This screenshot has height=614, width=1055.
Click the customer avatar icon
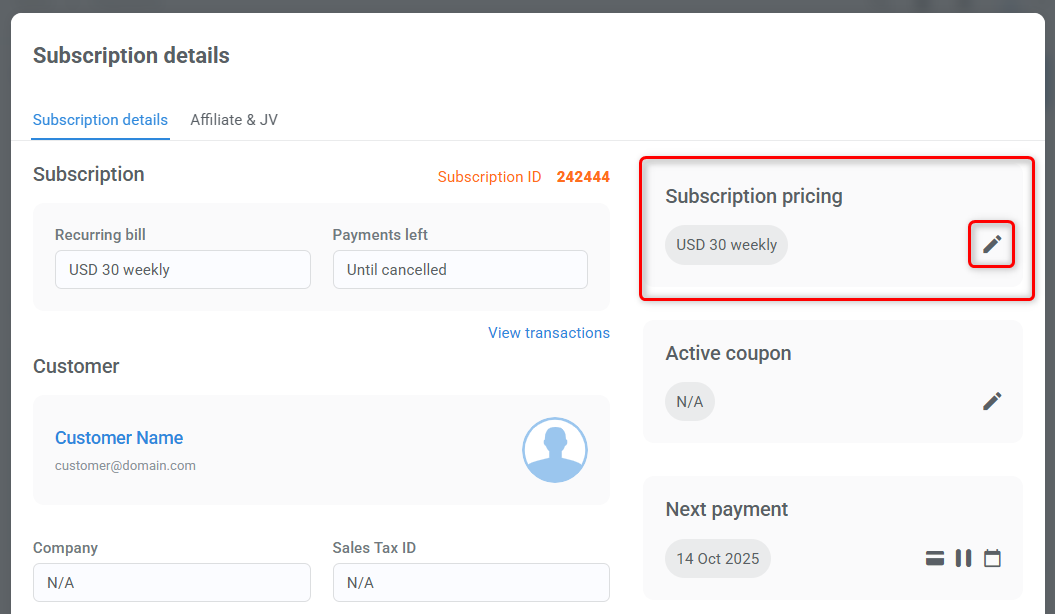coord(555,450)
